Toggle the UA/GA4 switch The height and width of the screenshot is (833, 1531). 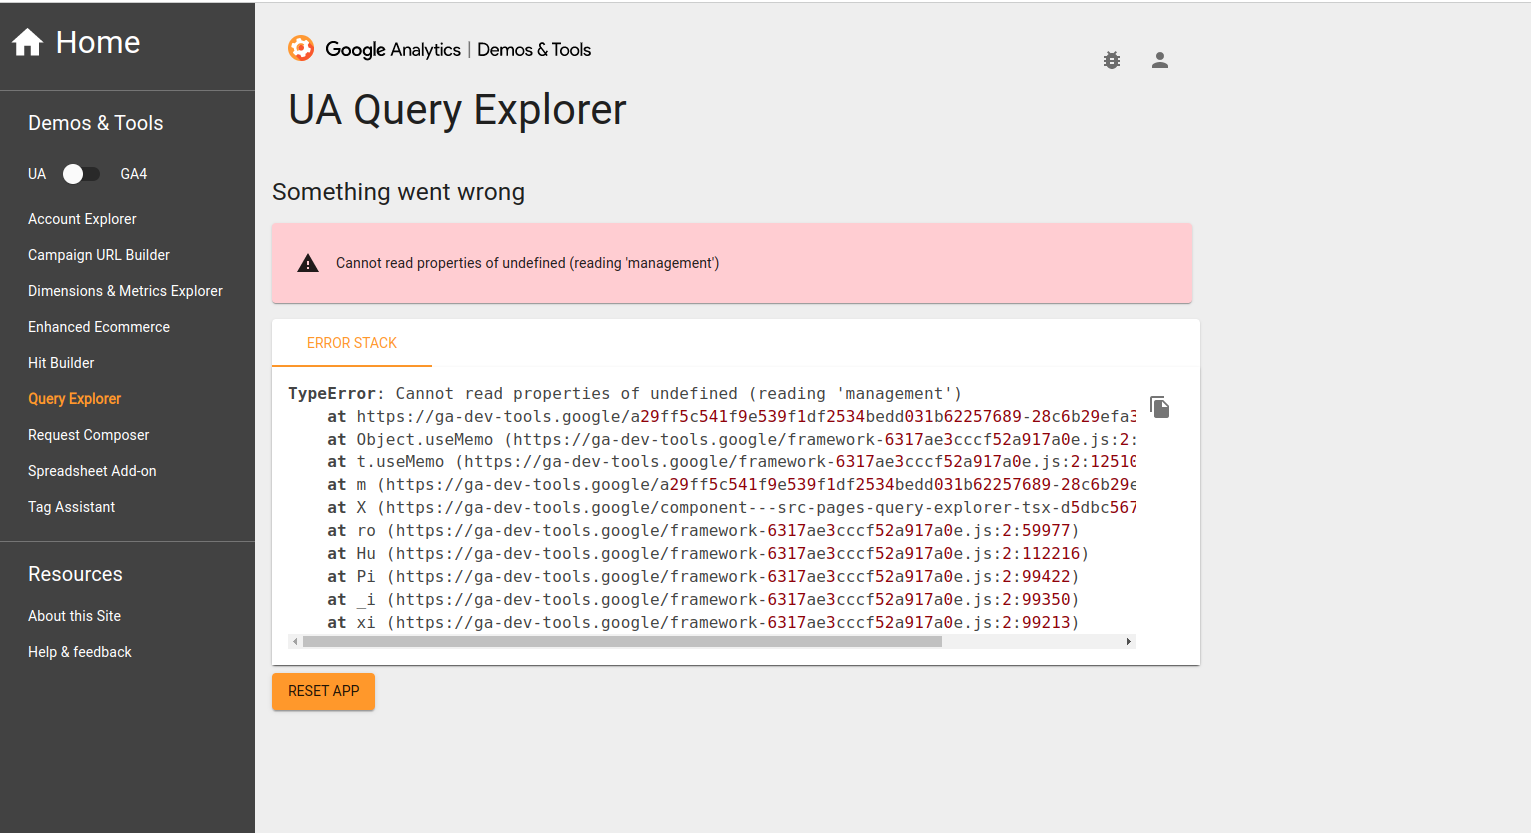pyautogui.click(x=82, y=174)
